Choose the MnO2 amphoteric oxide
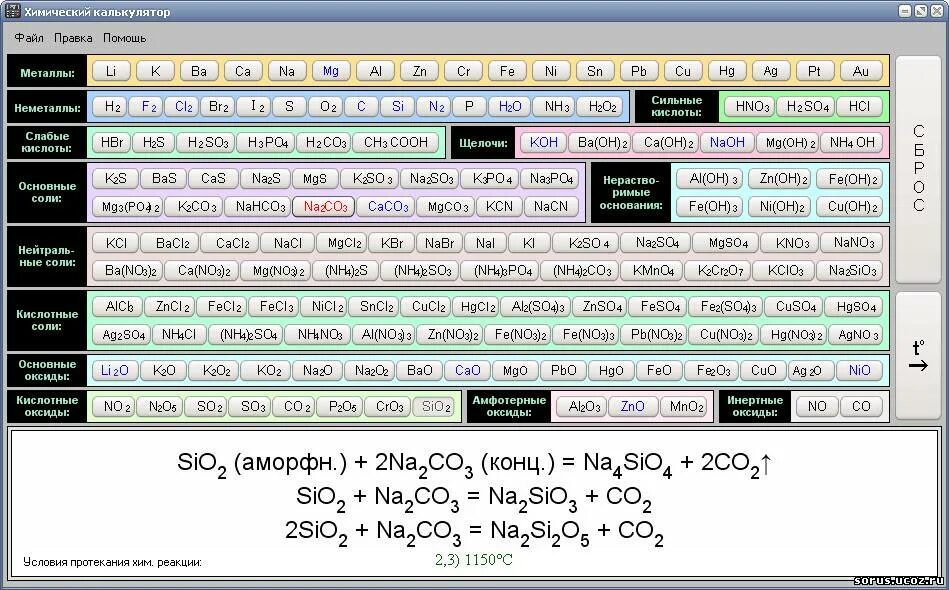 [686, 407]
